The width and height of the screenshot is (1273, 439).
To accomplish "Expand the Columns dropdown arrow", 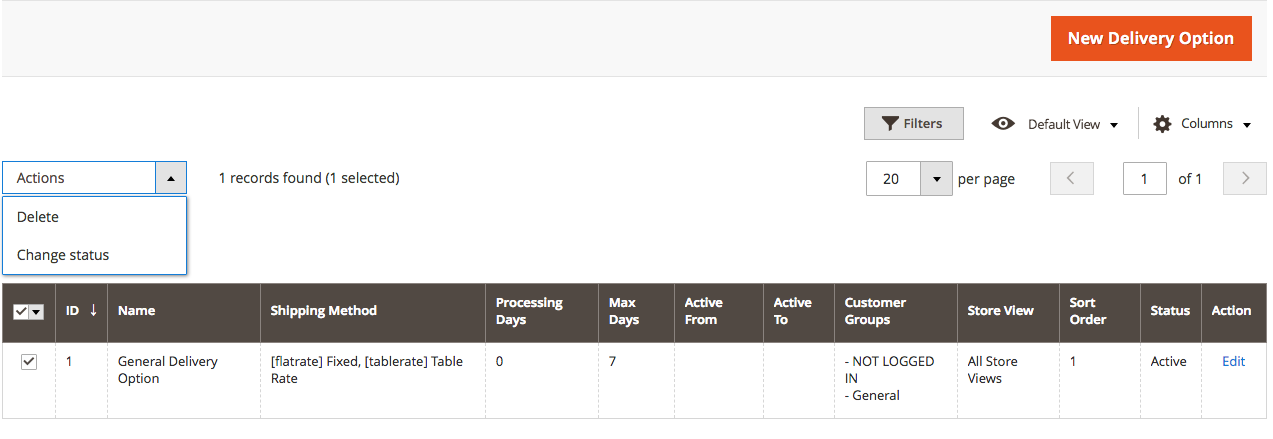I will (1247, 125).
